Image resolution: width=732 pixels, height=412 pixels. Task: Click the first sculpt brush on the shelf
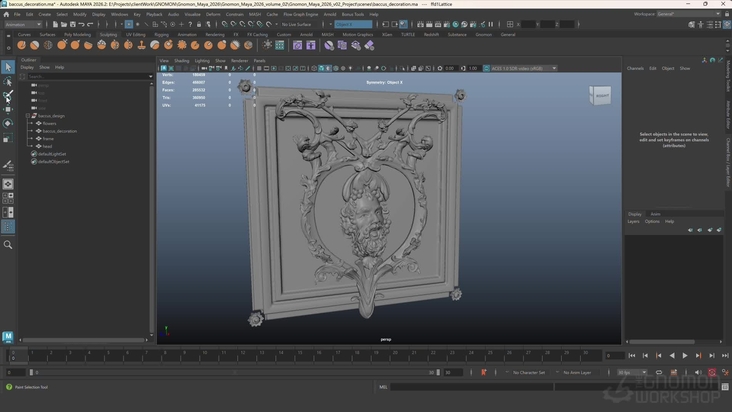click(24, 45)
